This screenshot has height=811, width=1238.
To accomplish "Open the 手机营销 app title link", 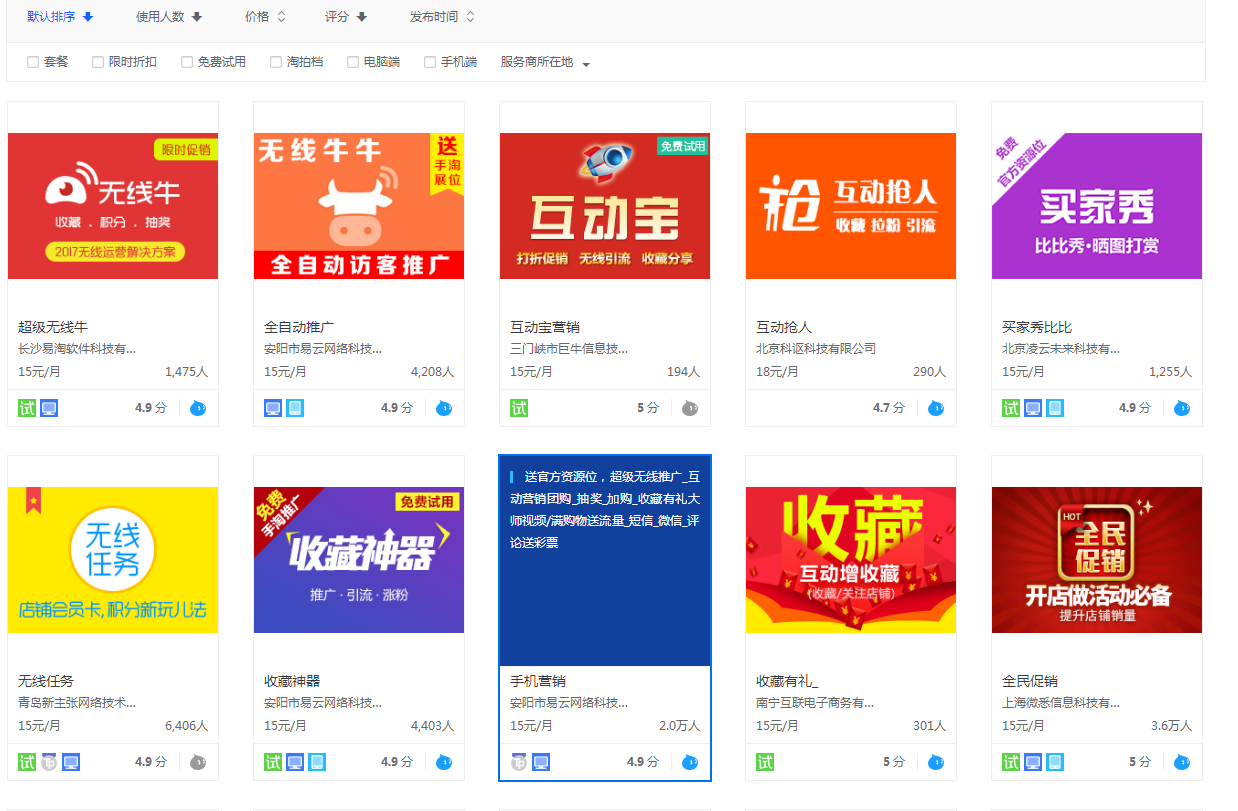I will [538, 681].
